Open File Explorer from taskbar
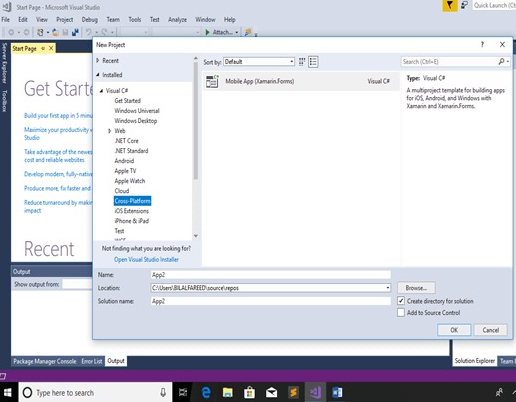The image size is (516, 402). point(228,393)
